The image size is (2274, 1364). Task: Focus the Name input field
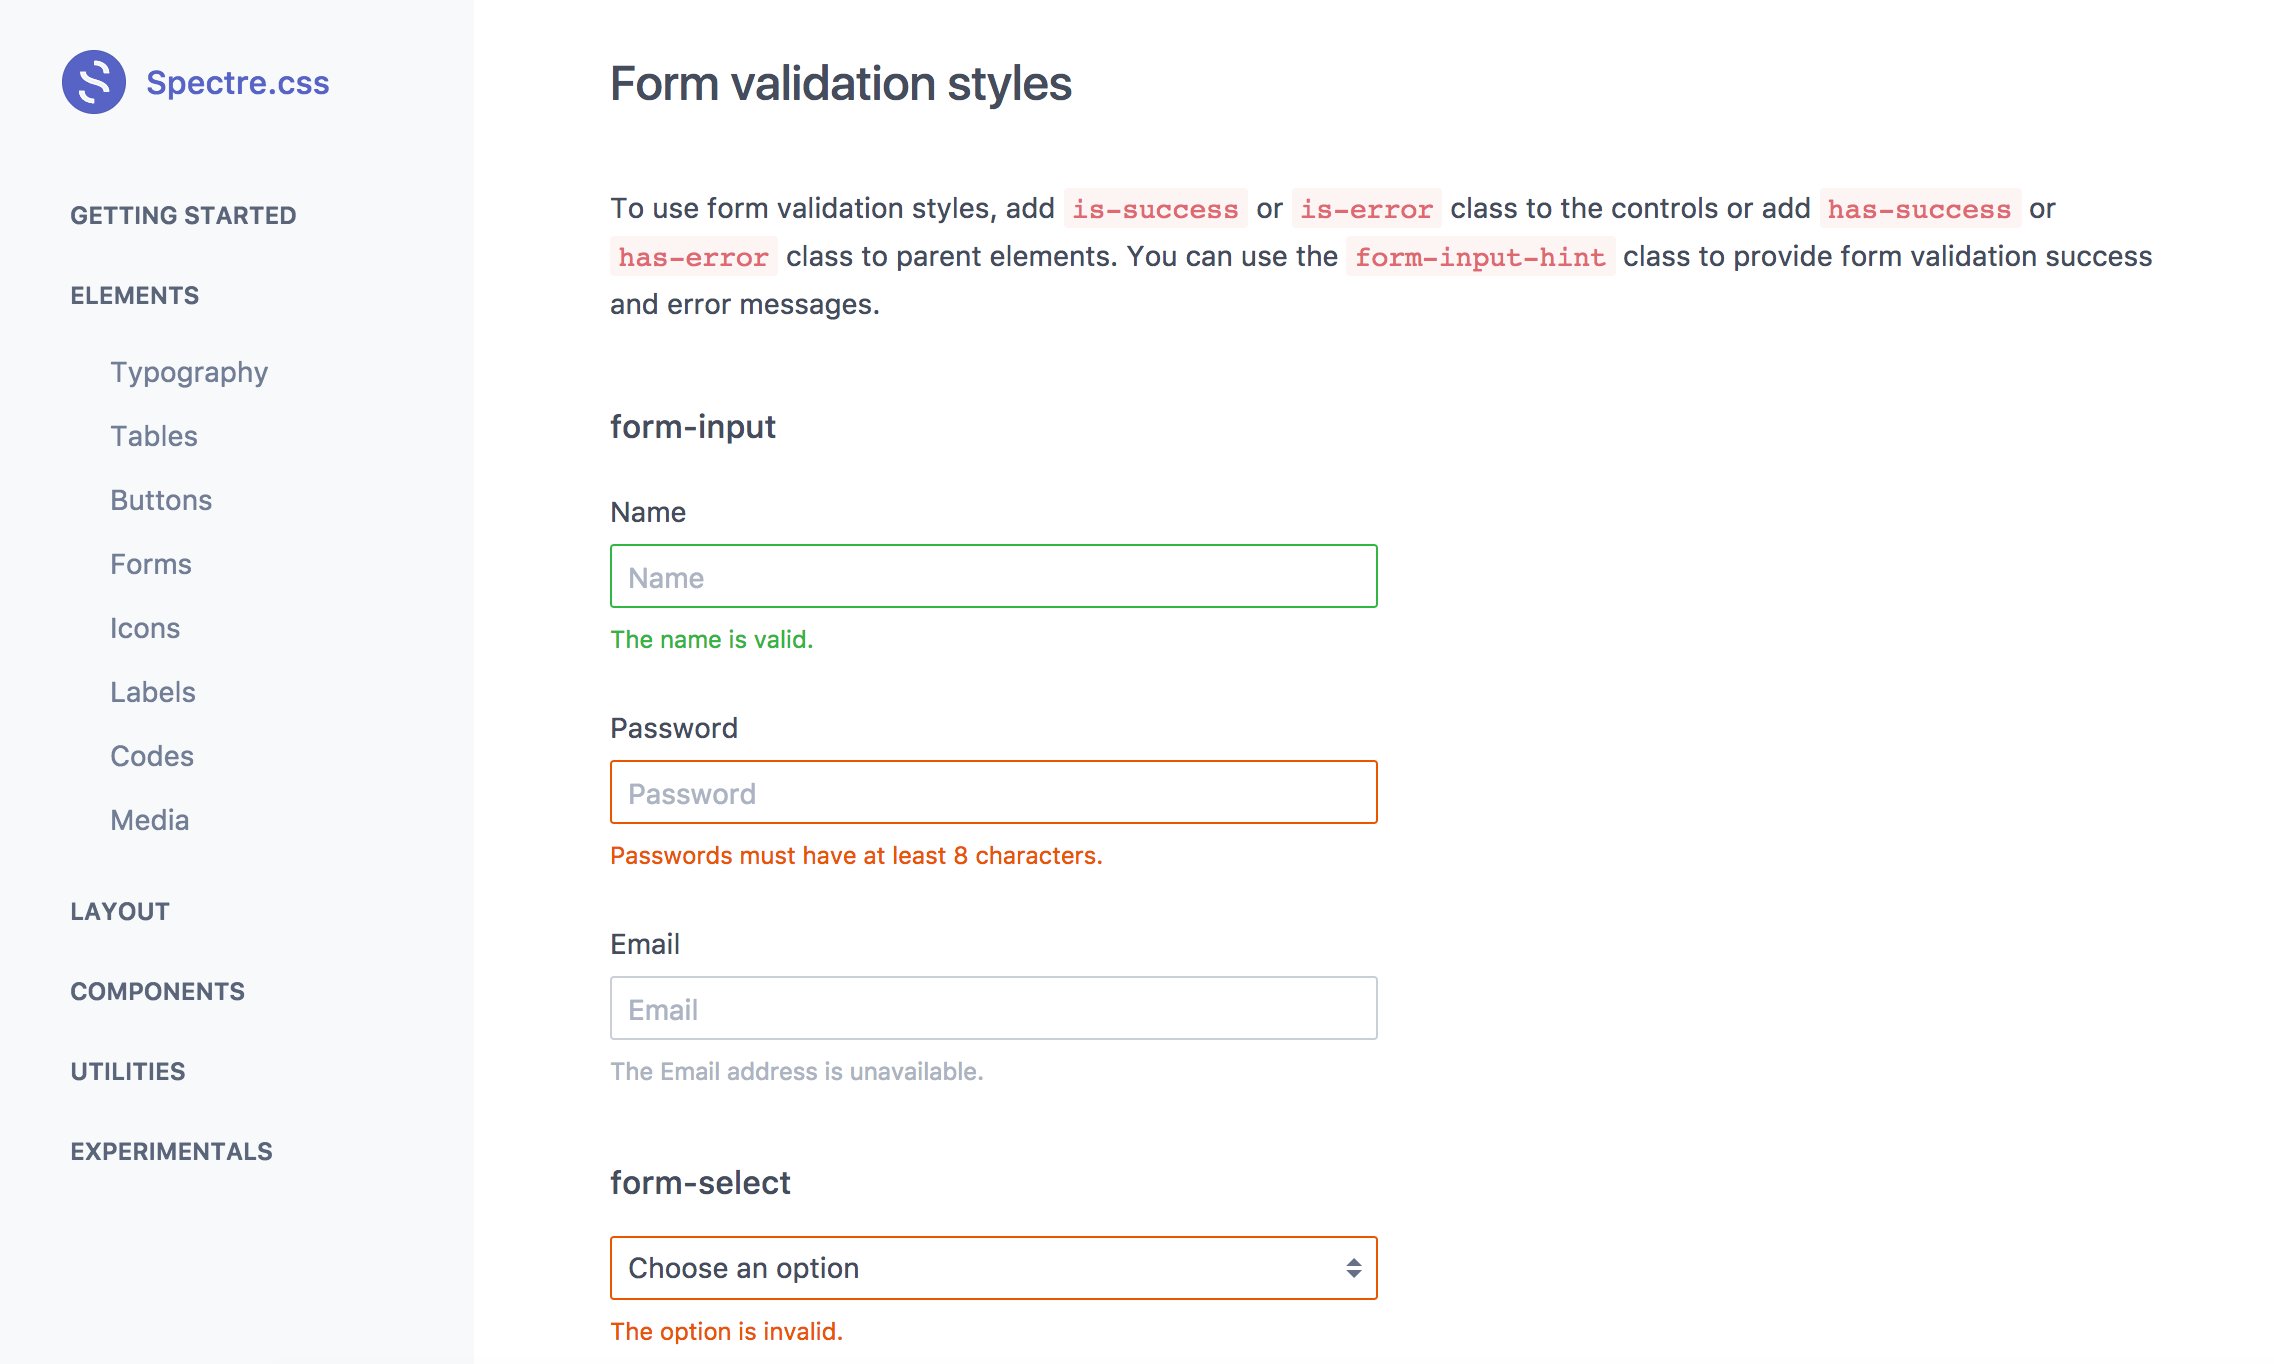click(x=994, y=576)
